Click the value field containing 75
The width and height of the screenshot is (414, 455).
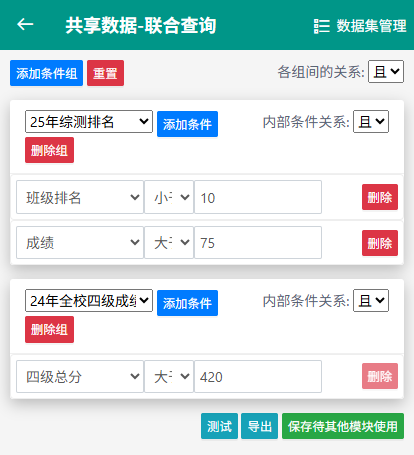click(258, 242)
